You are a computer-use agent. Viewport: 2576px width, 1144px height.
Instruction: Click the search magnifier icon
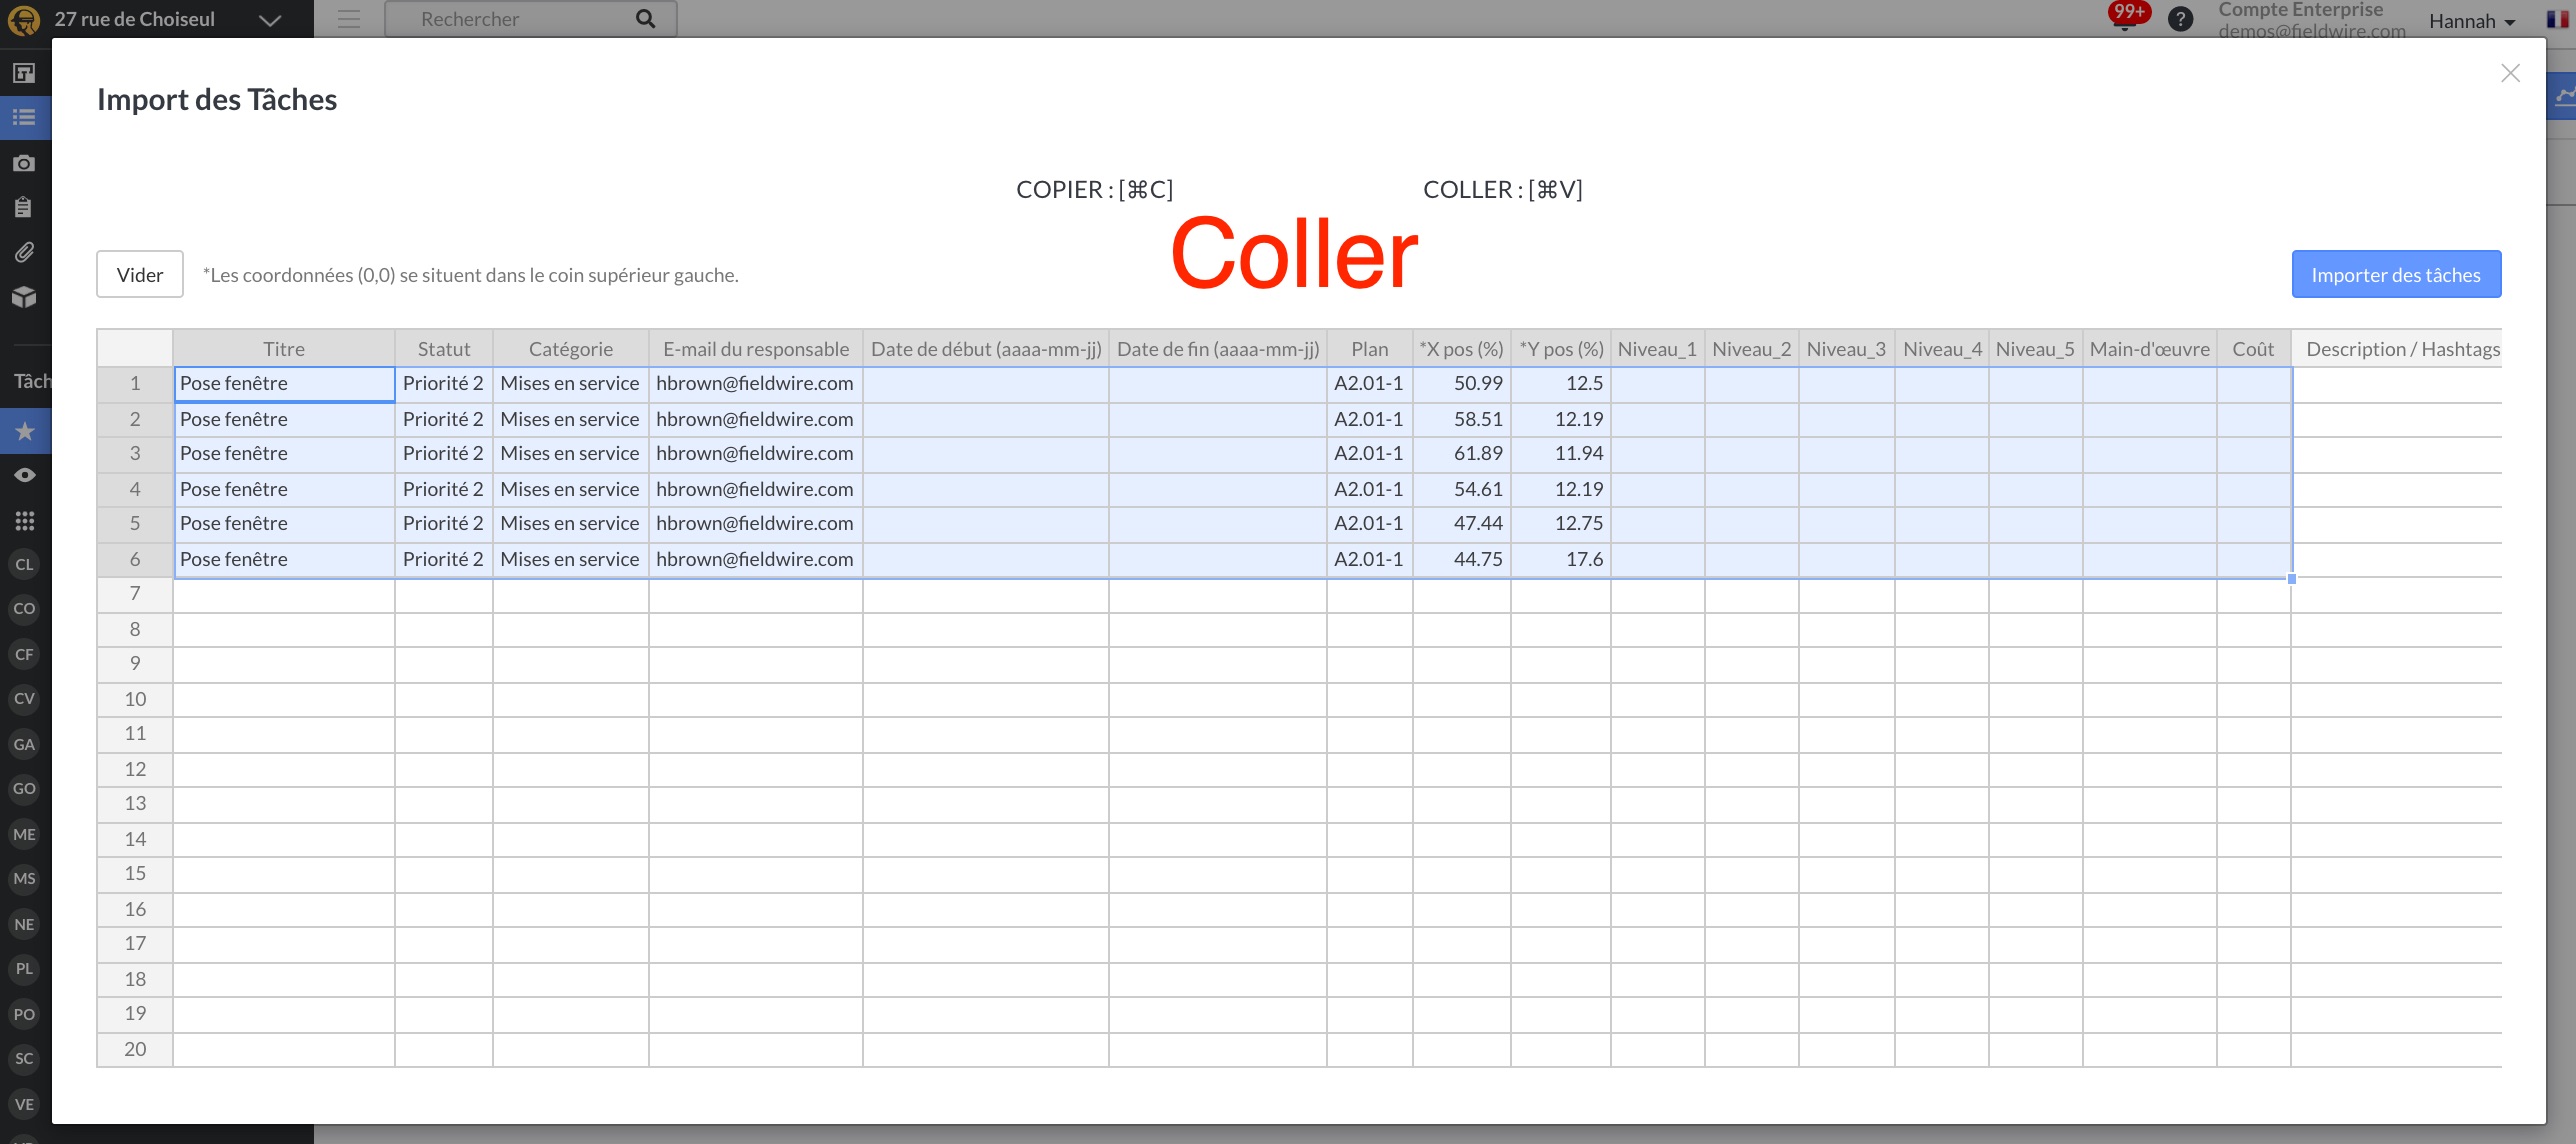pos(646,19)
